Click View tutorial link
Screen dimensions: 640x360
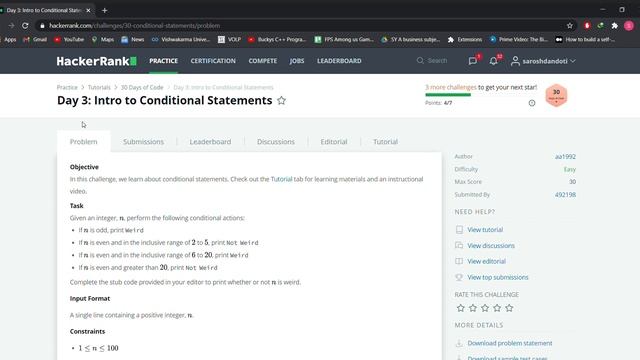point(485,230)
